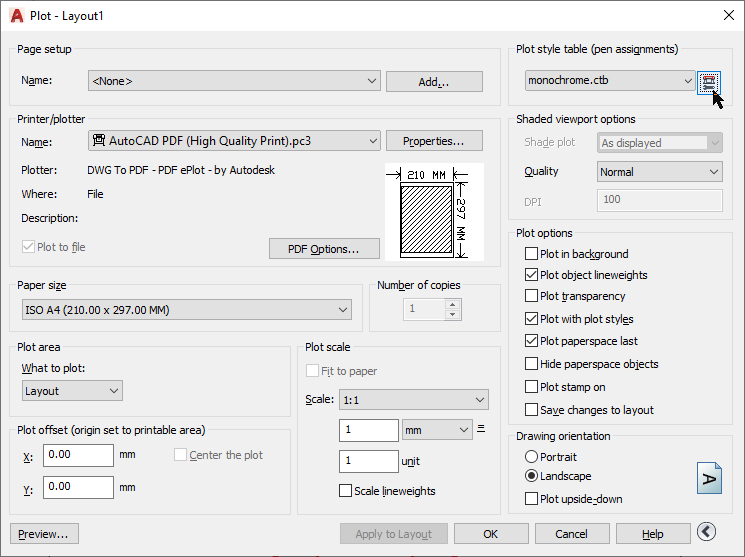The image size is (745, 557).
Task: Open PDF Options settings
Action: click(325, 248)
